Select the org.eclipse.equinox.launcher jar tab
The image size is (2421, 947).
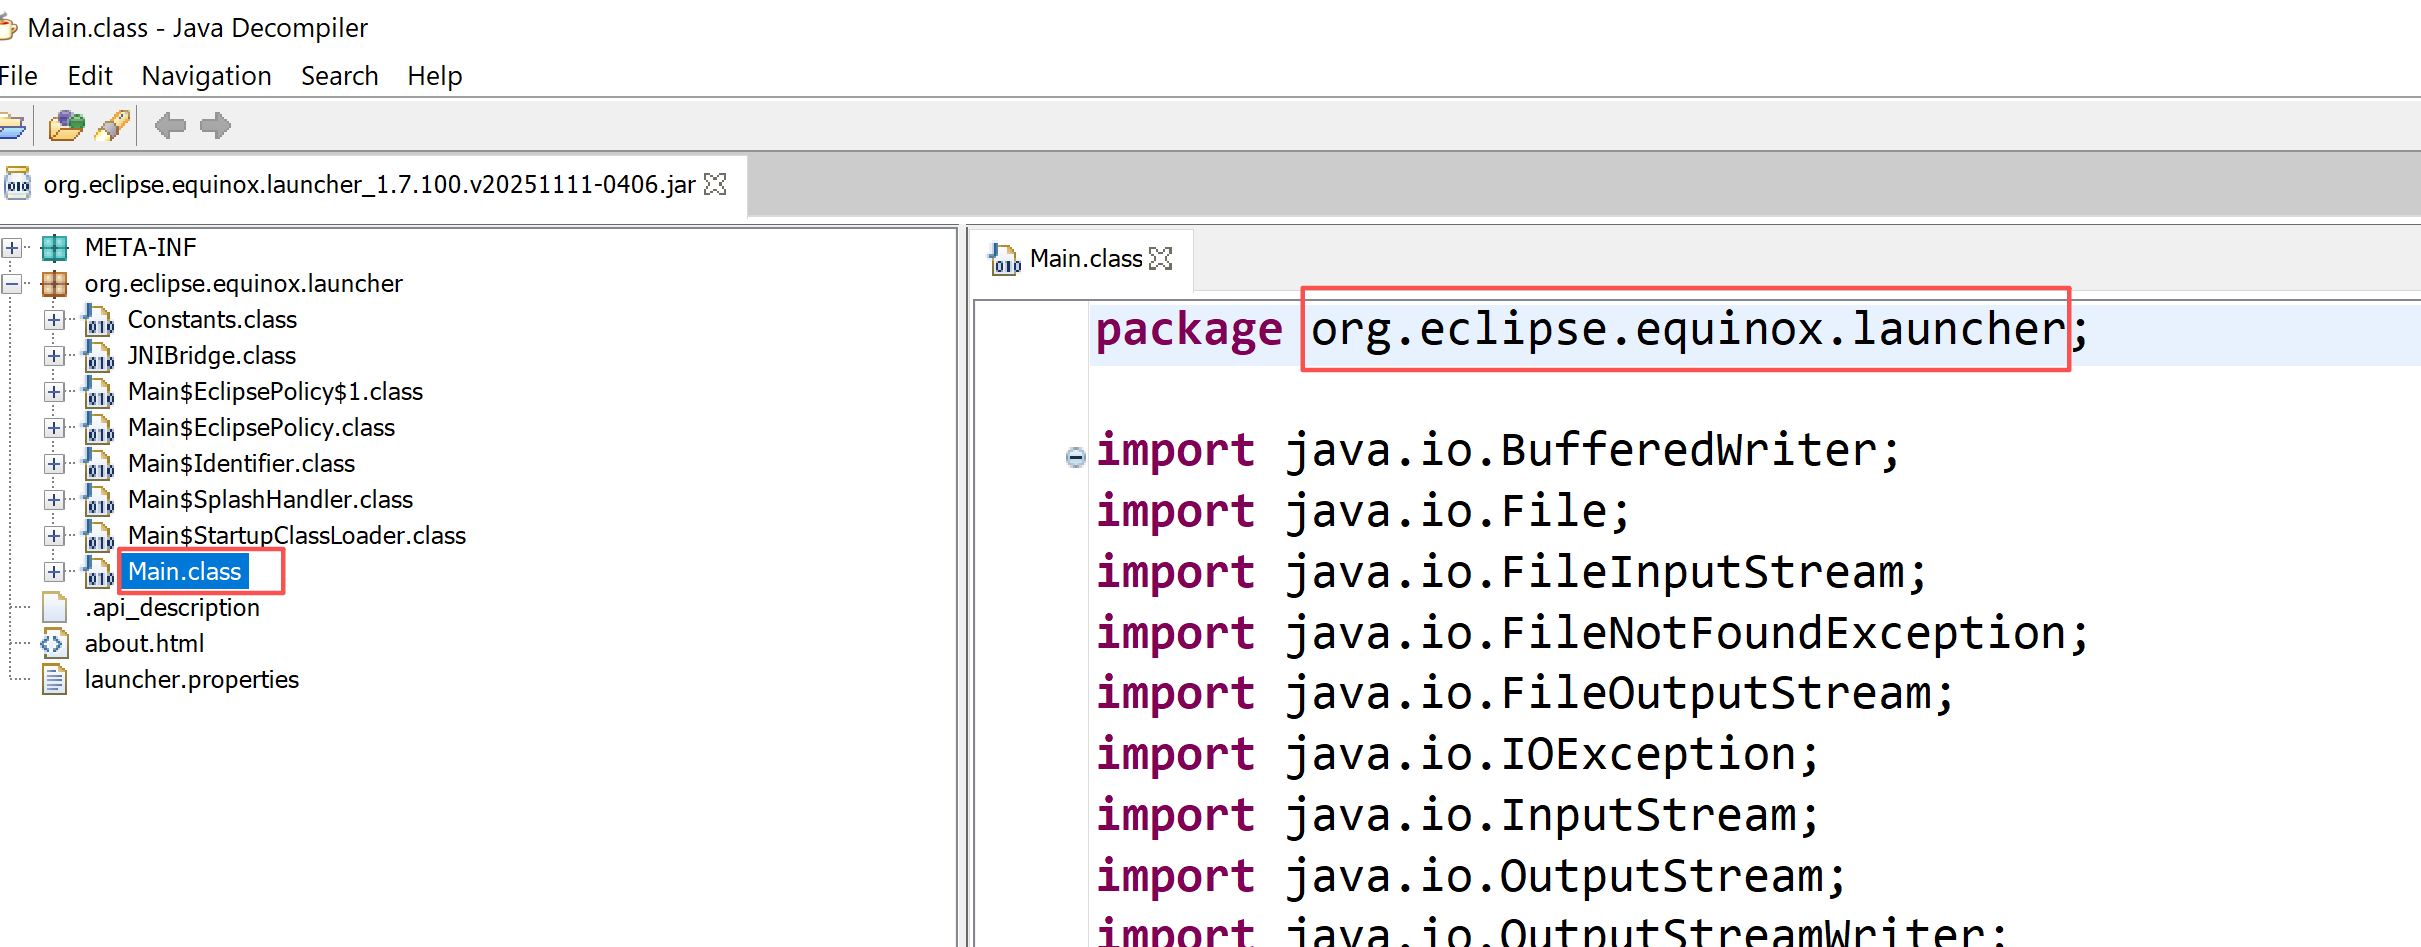point(369,185)
